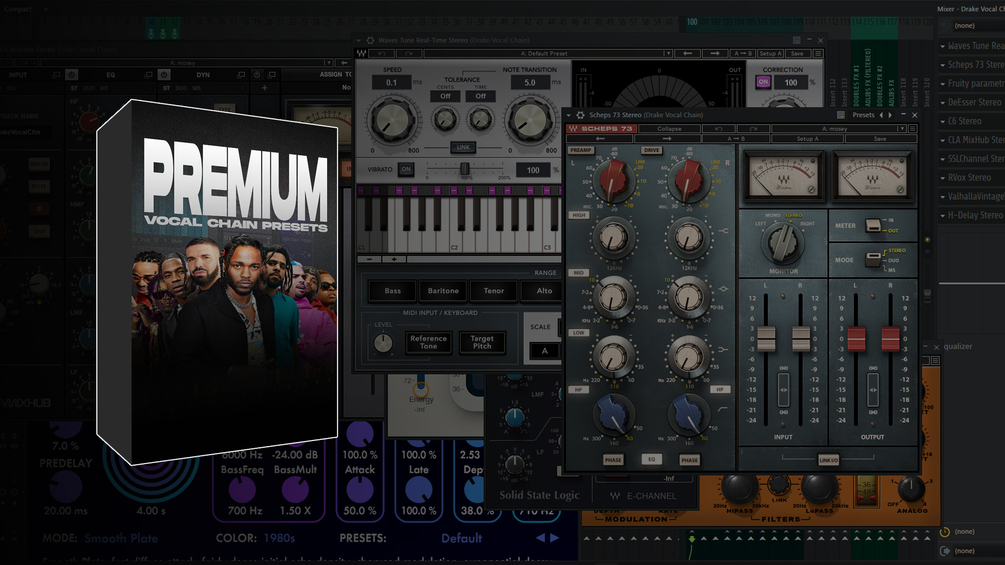Click mixer latency clock icon near bottom right

tap(945, 532)
